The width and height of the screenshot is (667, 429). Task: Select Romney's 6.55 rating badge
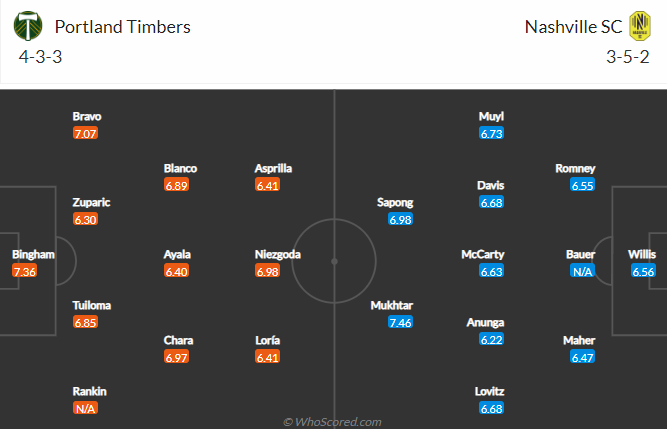(582, 185)
